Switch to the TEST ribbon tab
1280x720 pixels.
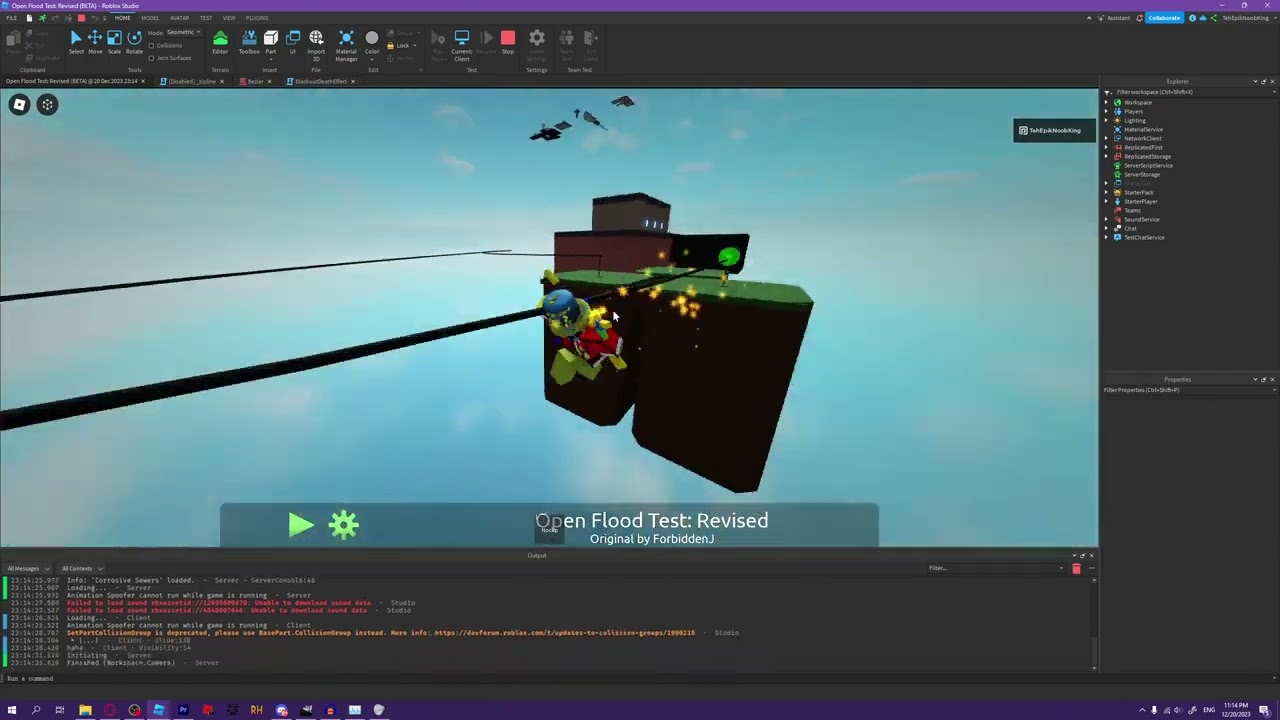click(206, 18)
